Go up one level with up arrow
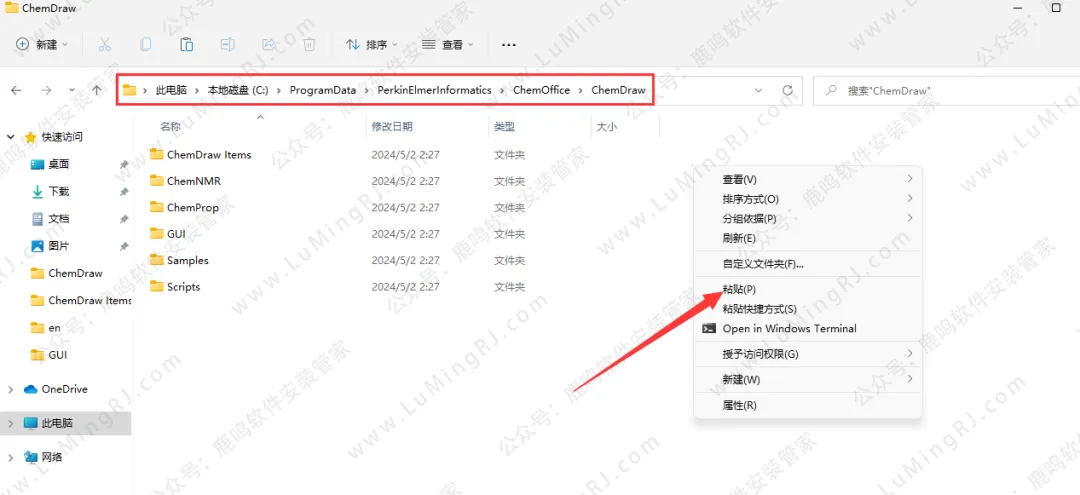Screen dimensions: 1080x495 [97, 90]
